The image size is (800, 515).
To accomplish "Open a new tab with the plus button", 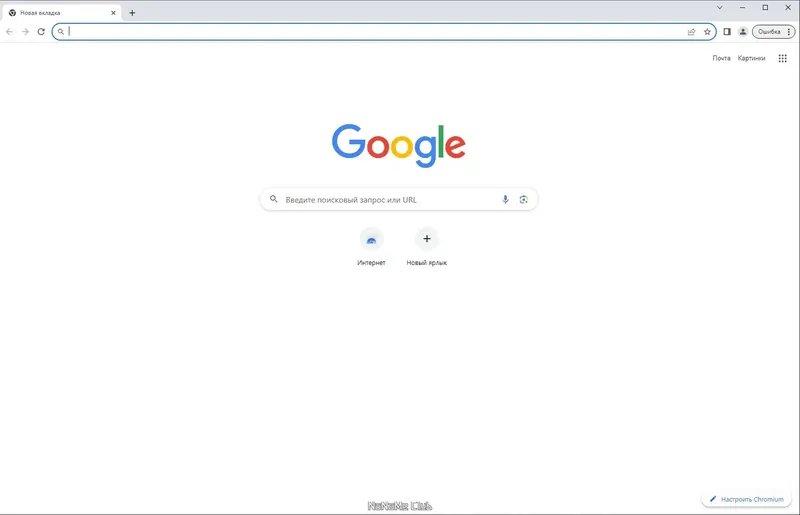I will pos(132,13).
